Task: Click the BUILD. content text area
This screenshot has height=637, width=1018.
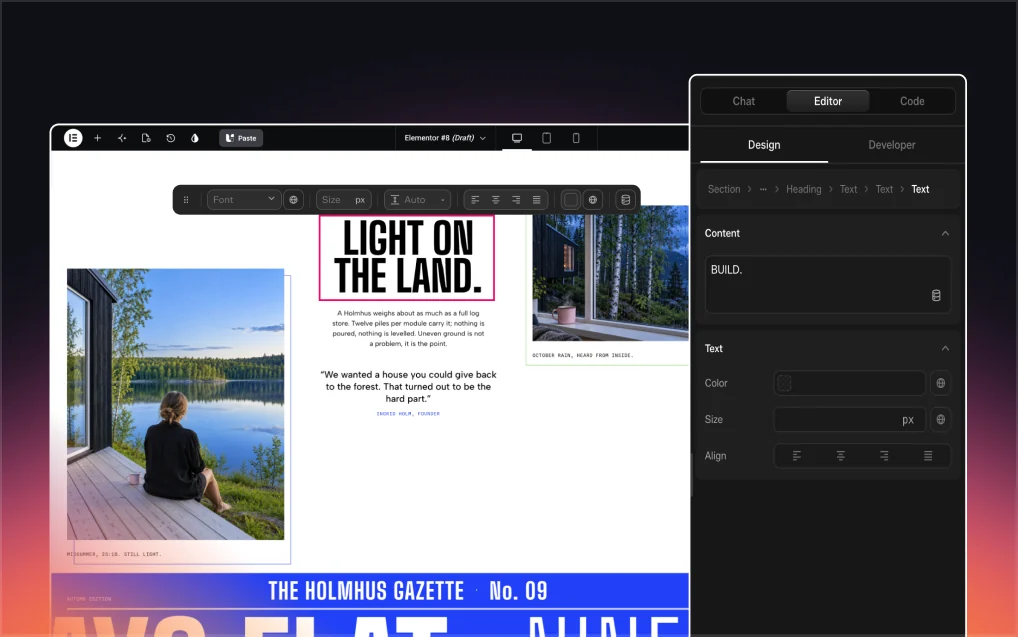Action: pos(828,284)
